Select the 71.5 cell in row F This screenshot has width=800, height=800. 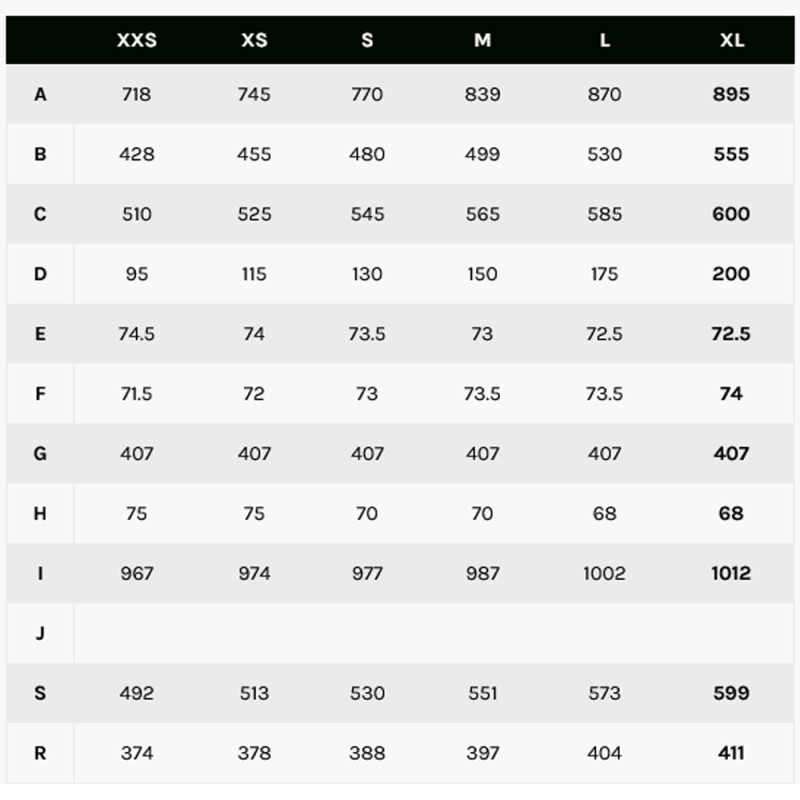[x=137, y=394]
